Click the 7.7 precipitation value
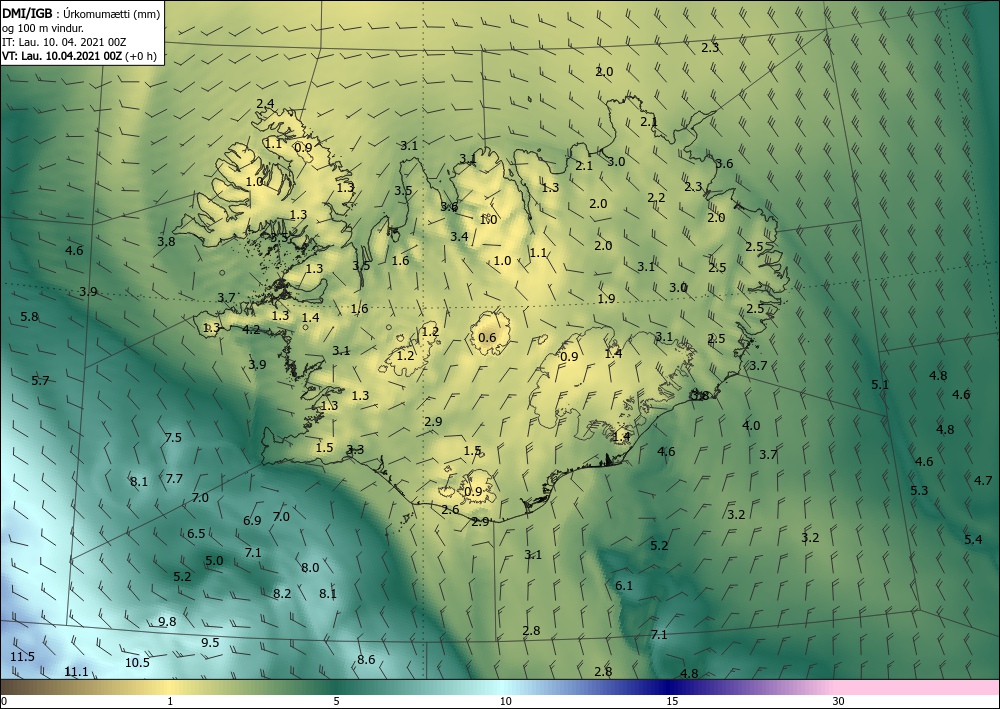1000x709 pixels. click(174, 478)
